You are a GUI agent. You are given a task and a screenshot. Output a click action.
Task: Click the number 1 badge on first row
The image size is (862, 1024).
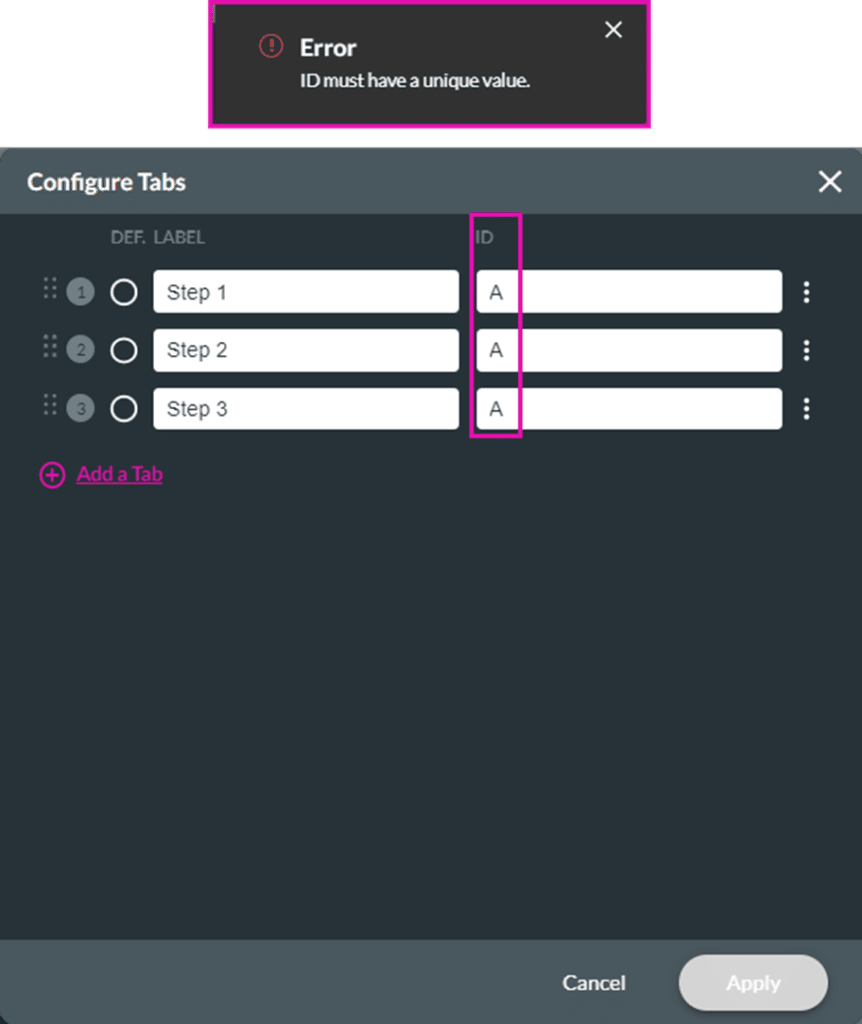coord(80,292)
